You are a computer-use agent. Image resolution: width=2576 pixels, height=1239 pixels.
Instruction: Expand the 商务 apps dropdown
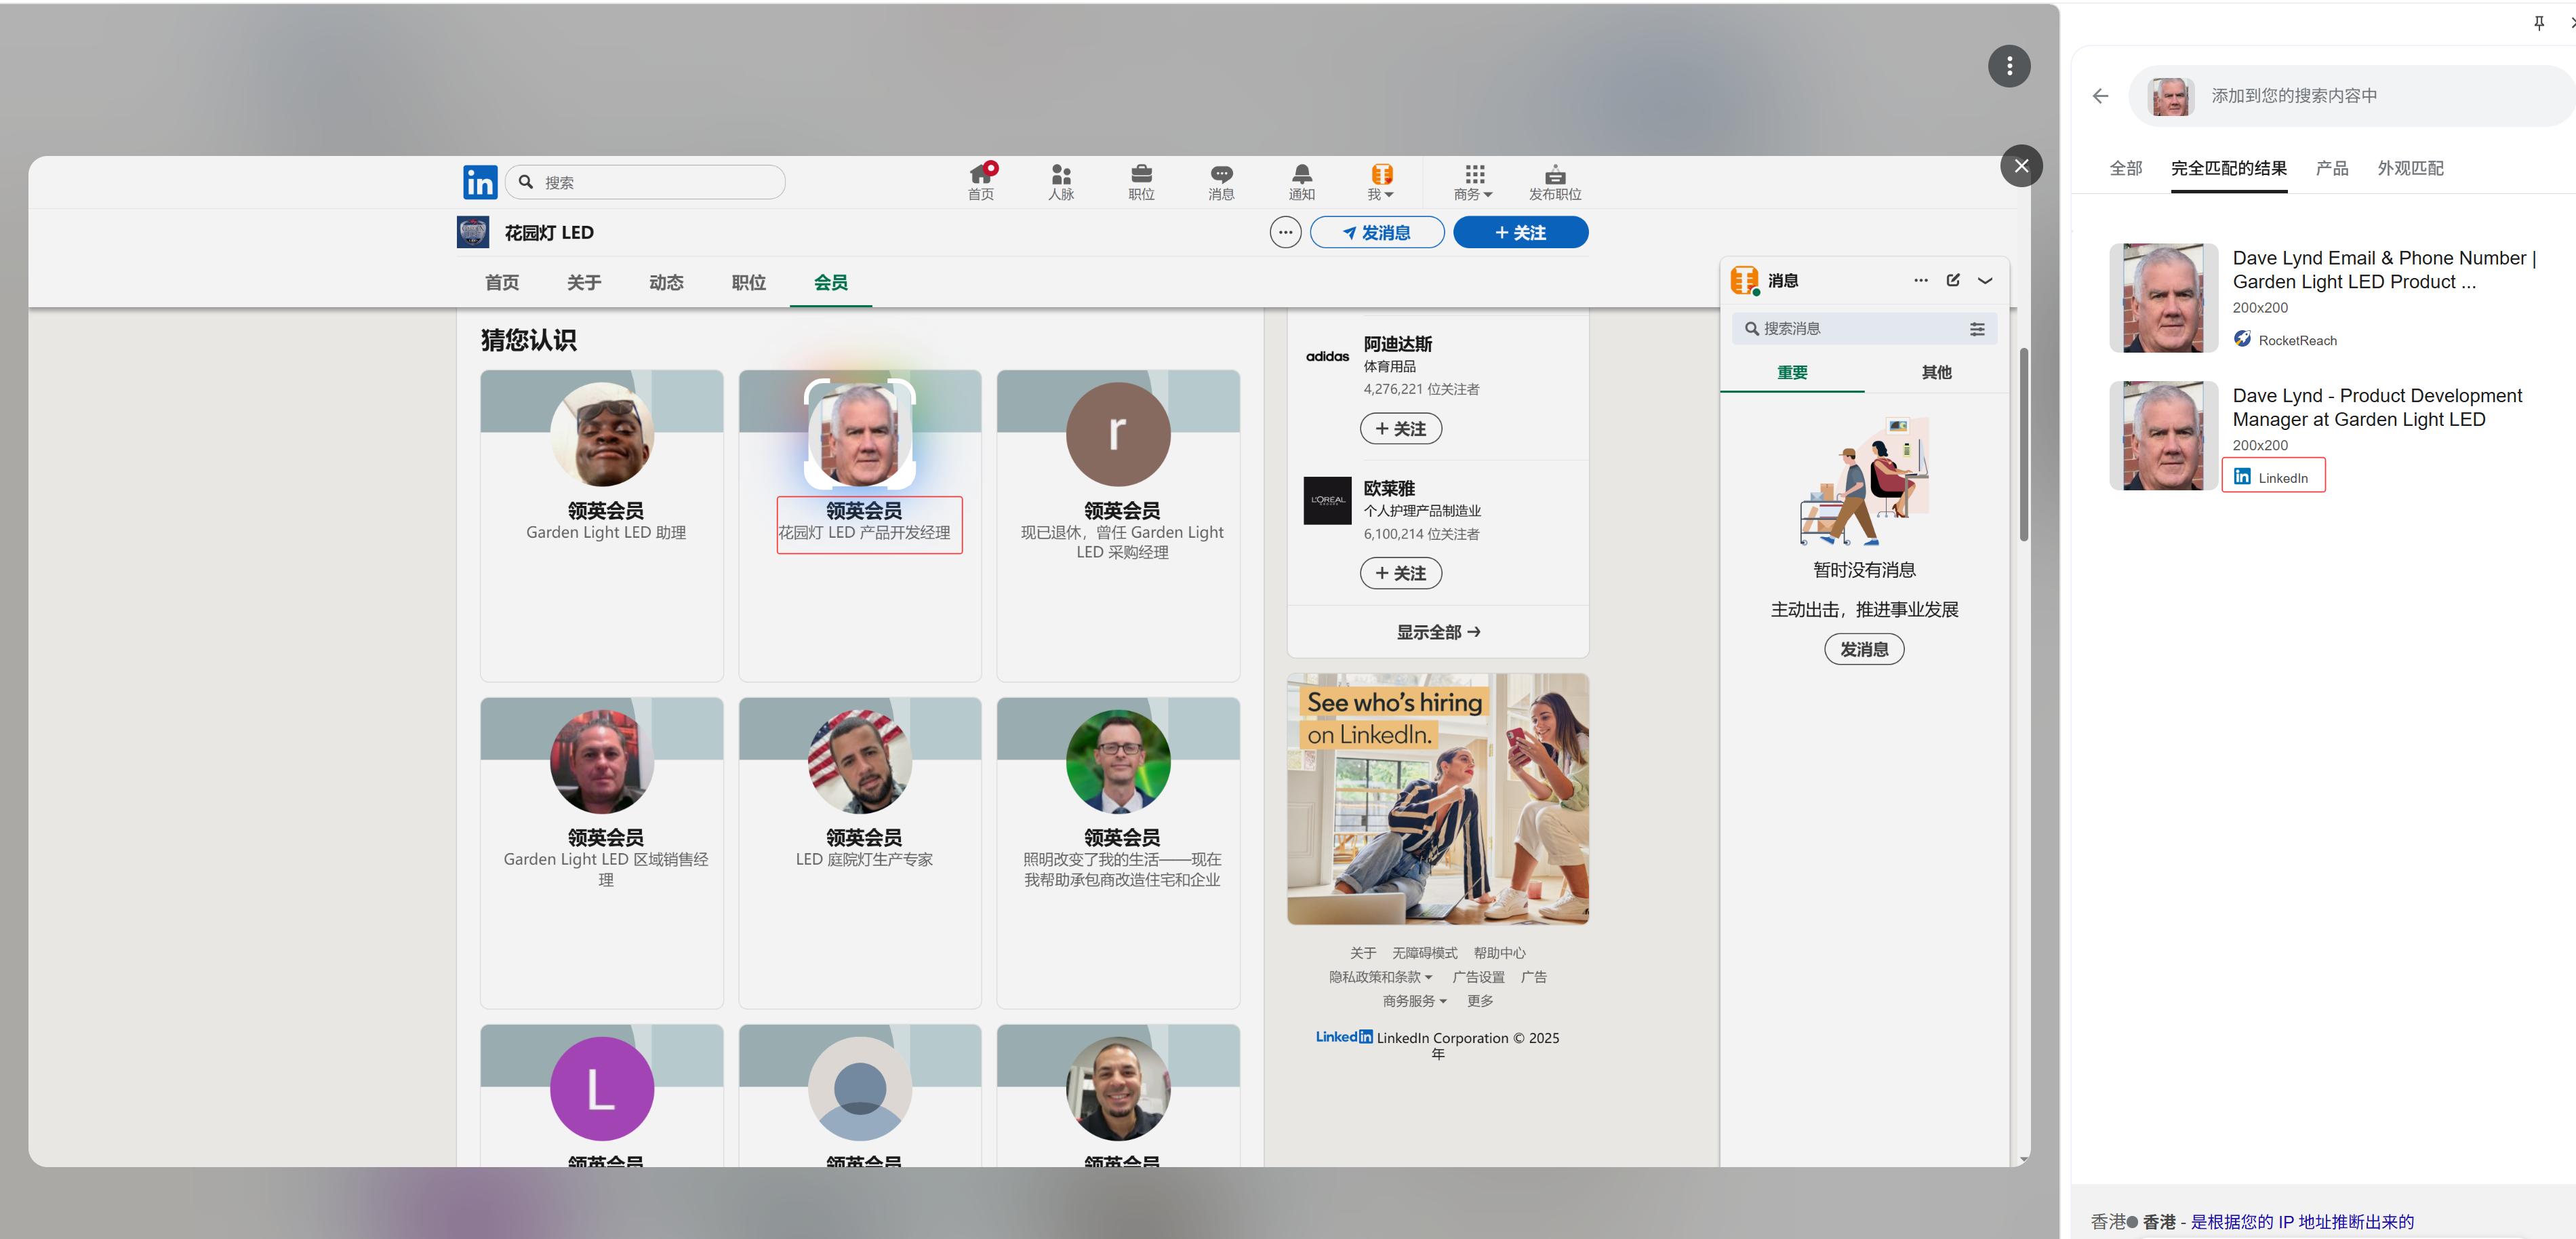tap(1474, 182)
